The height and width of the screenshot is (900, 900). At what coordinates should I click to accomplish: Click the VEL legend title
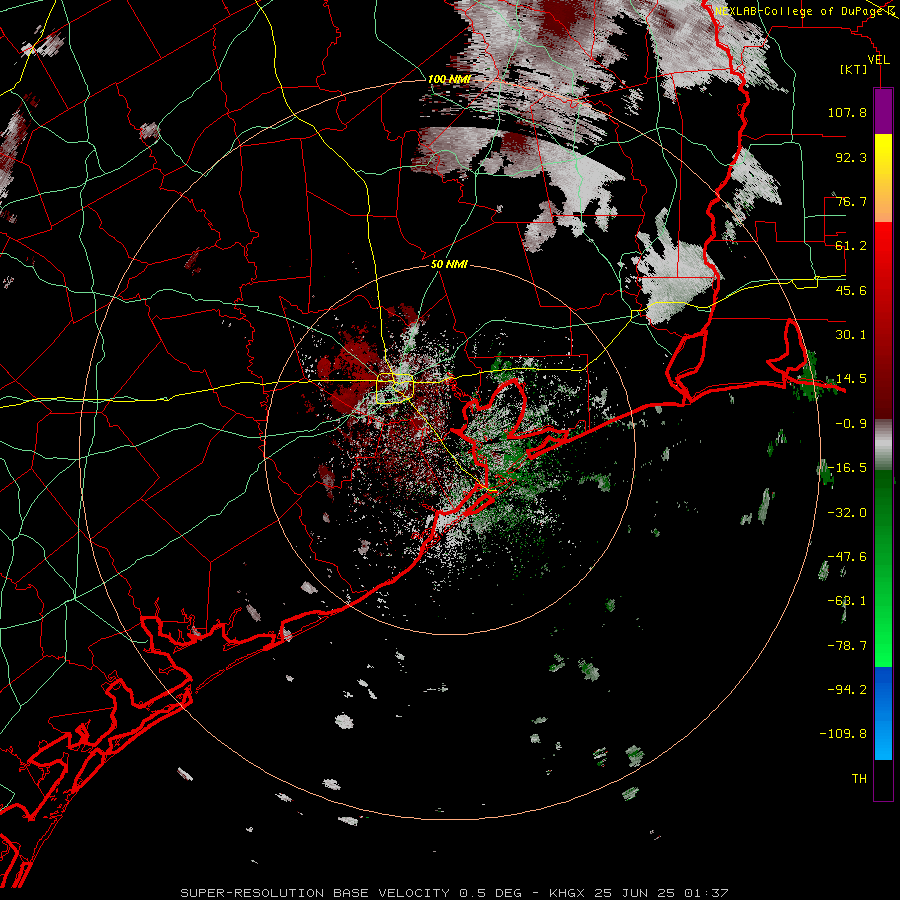[x=878, y=60]
